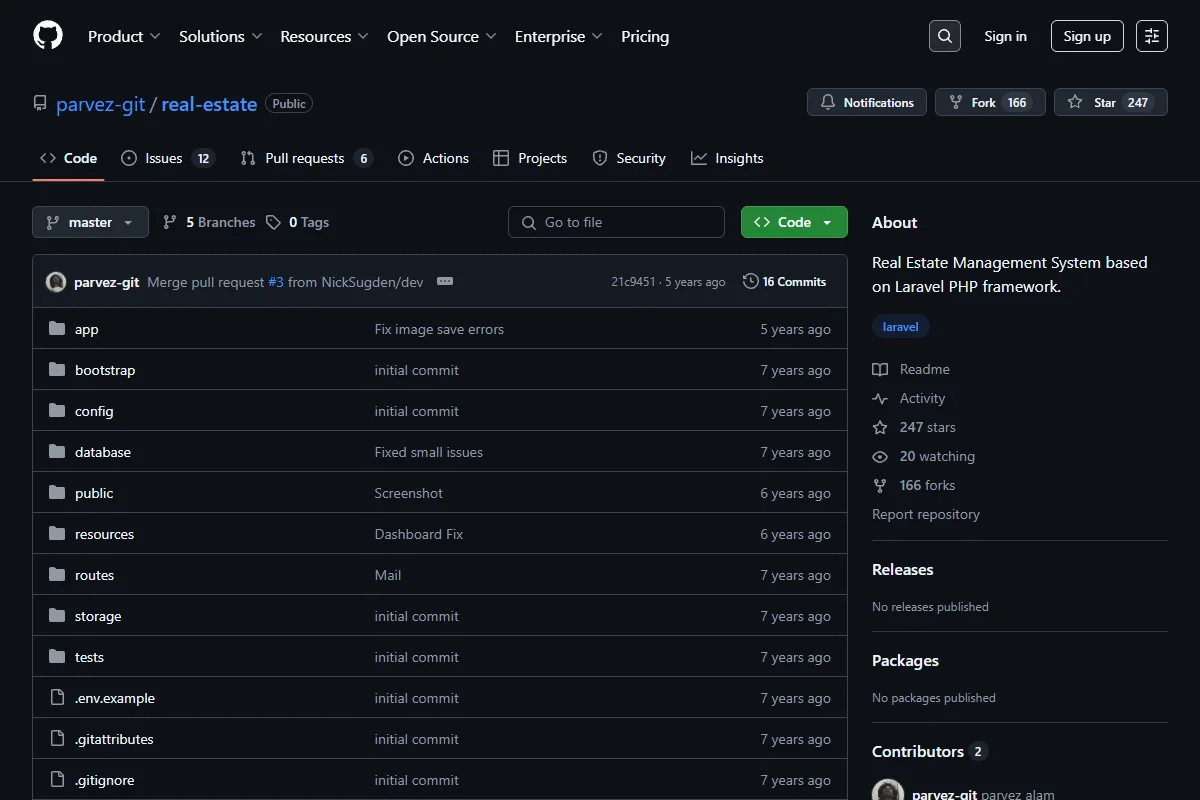
Task: Click the Go to file search field
Action: pyautogui.click(x=616, y=222)
